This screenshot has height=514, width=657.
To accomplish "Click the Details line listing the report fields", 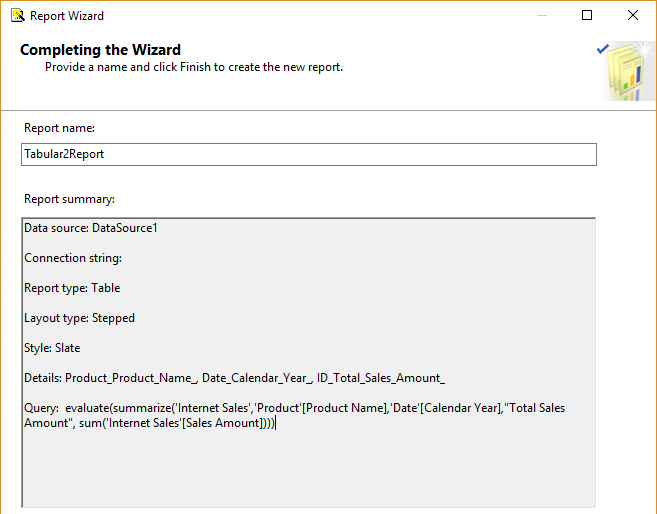I will (x=234, y=378).
